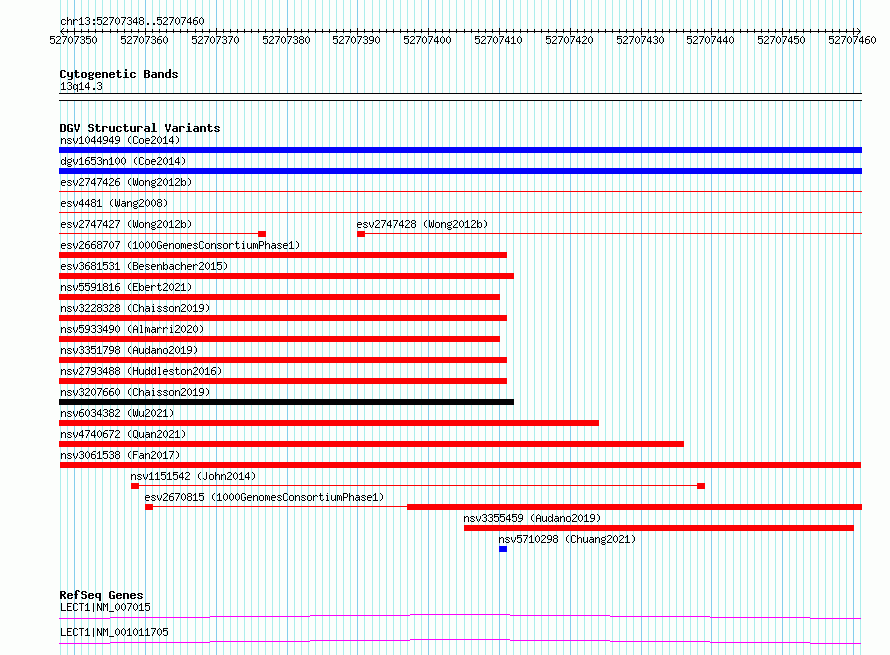This screenshot has width=890, height=655.
Task: Click the red bar under nsv3355459
Action: tap(659, 528)
